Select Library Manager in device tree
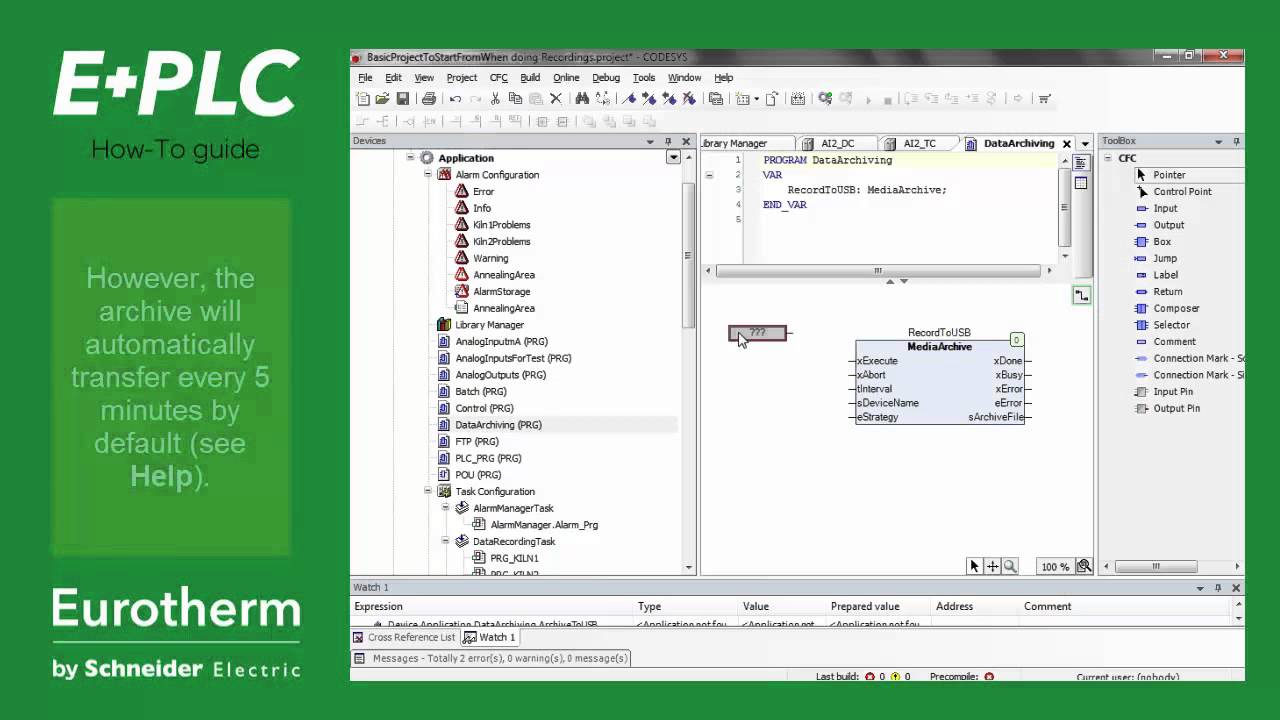The height and width of the screenshot is (720, 1280). click(489, 325)
